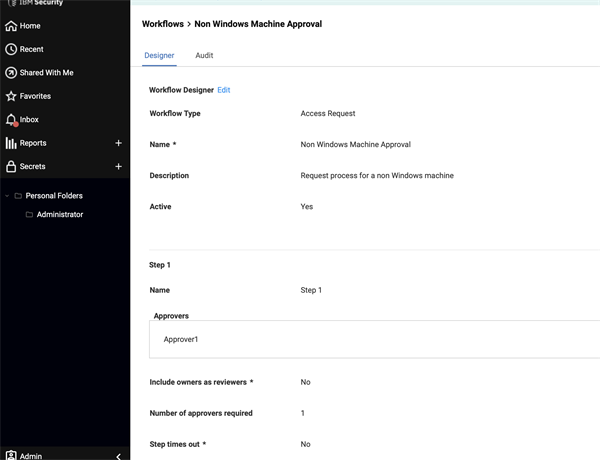Click the Edit link beside Workflow Designer
This screenshot has height=460, width=600.
click(x=224, y=90)
